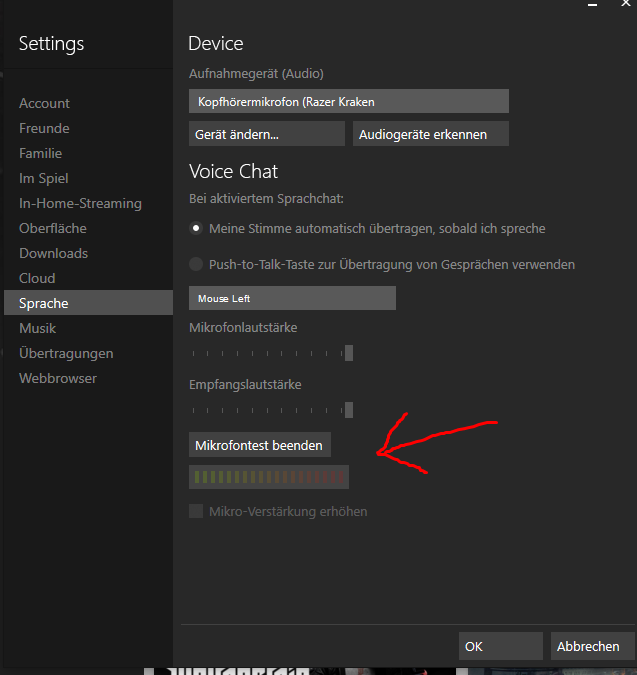The width and height of the screenshot is (637, 675).
Task: Click the Gerät ändern... button
Action: (266, 134)
